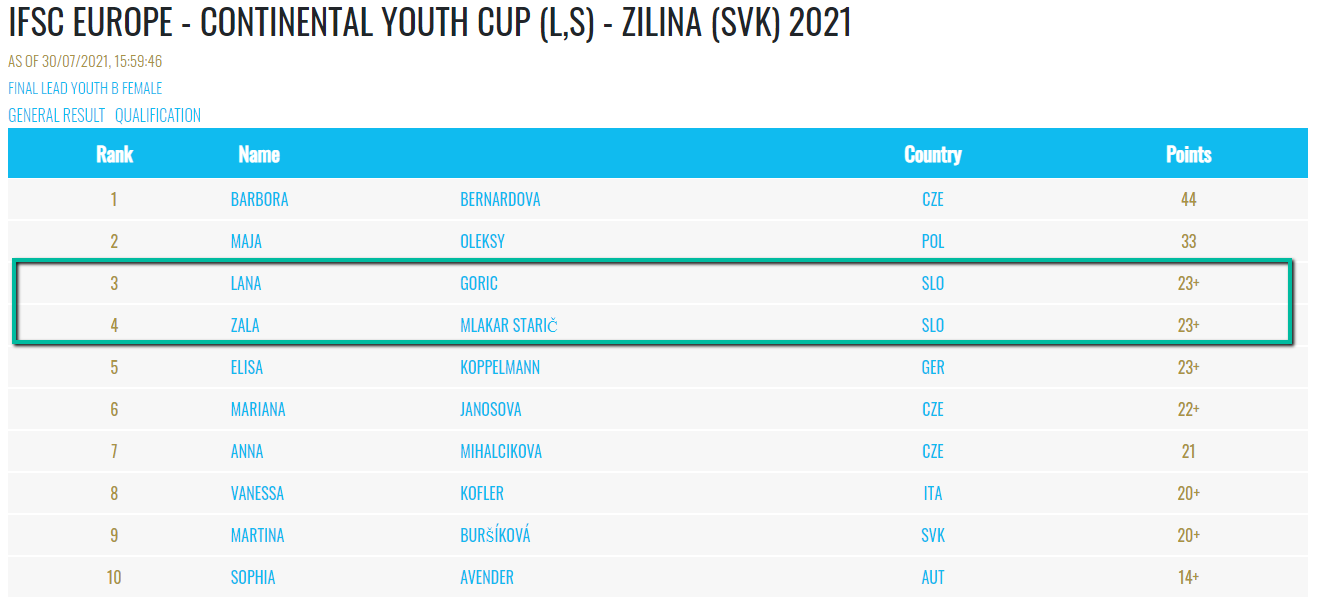The width and height of the screenshot is (1318, 607).
Task: Click the KOPPELMANN surname link
Action: tap(500, 367)
